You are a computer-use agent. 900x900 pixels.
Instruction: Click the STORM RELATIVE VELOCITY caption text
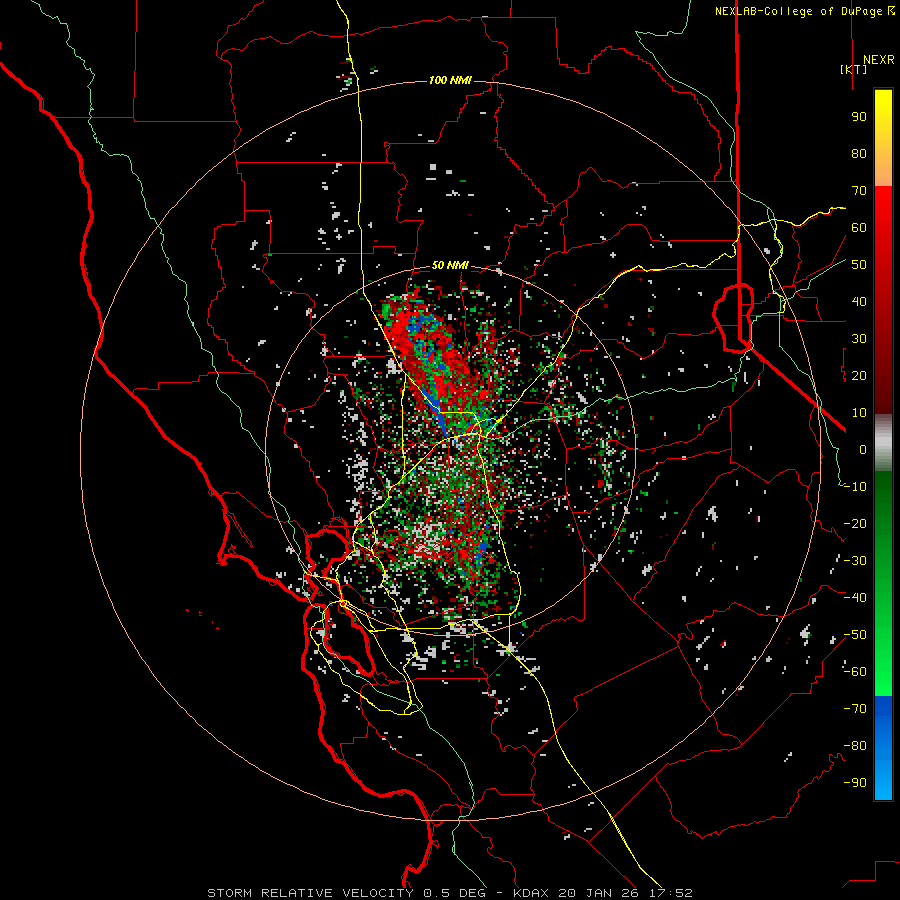tap(313, 893)
